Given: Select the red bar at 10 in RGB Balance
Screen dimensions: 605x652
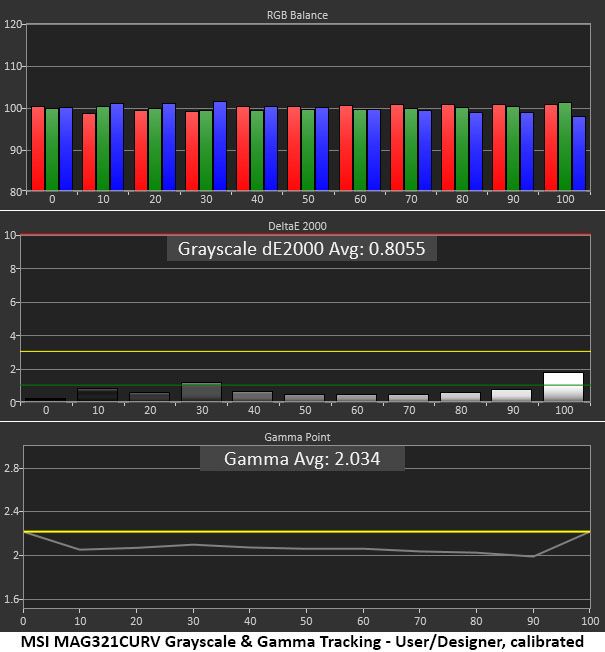Looking at the screenshot, I should pos(89,152).
